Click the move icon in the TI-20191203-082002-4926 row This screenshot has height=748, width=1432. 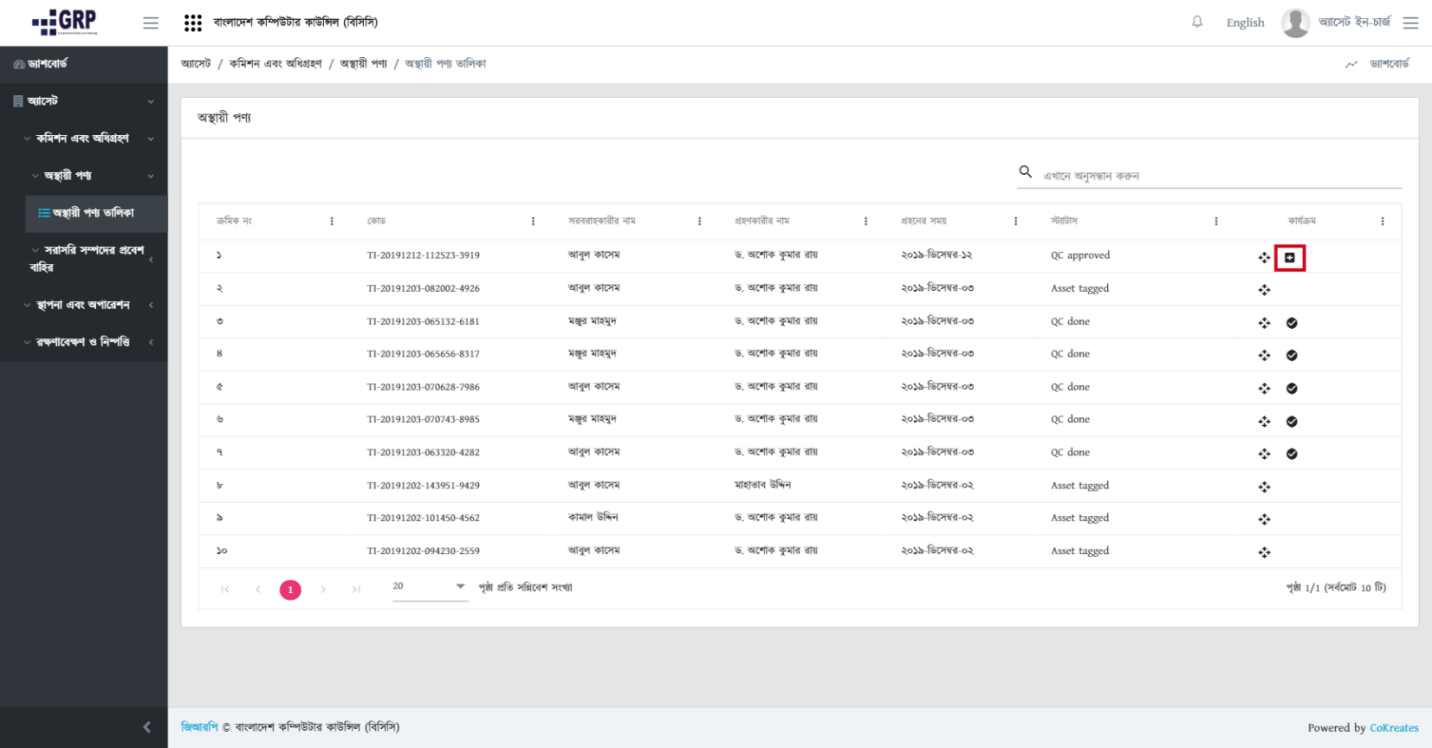[x=1264, y=290]
